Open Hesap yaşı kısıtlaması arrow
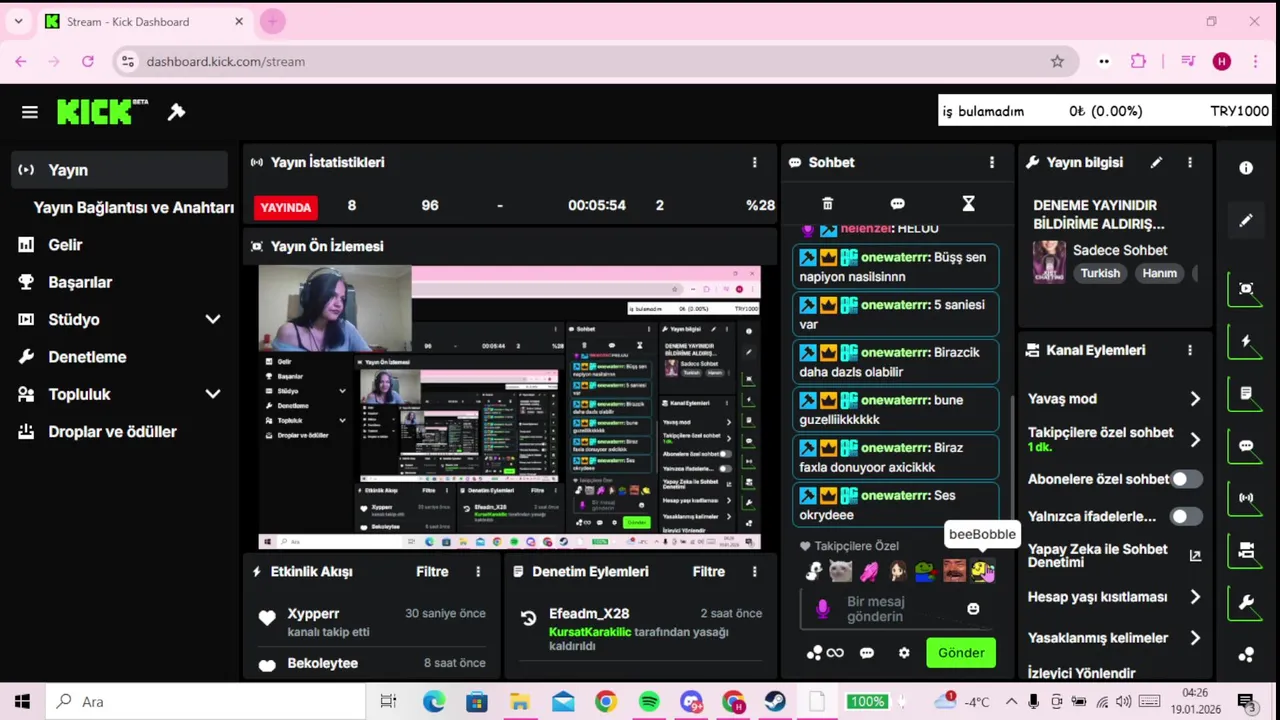The height and width of the screenshot is (720, 1280). coord(1195,597)
